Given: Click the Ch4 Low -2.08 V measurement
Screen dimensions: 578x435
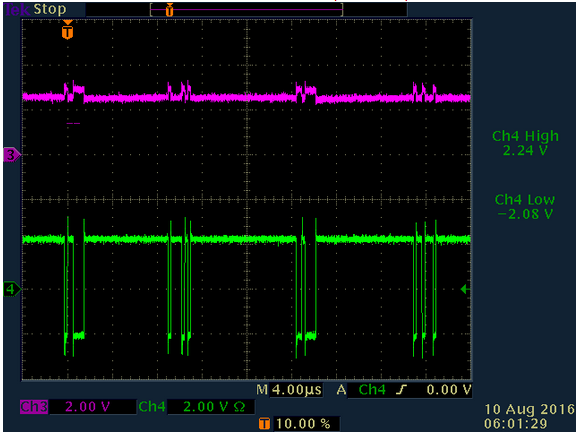Looking at the screenshot, I should point(525,206).
